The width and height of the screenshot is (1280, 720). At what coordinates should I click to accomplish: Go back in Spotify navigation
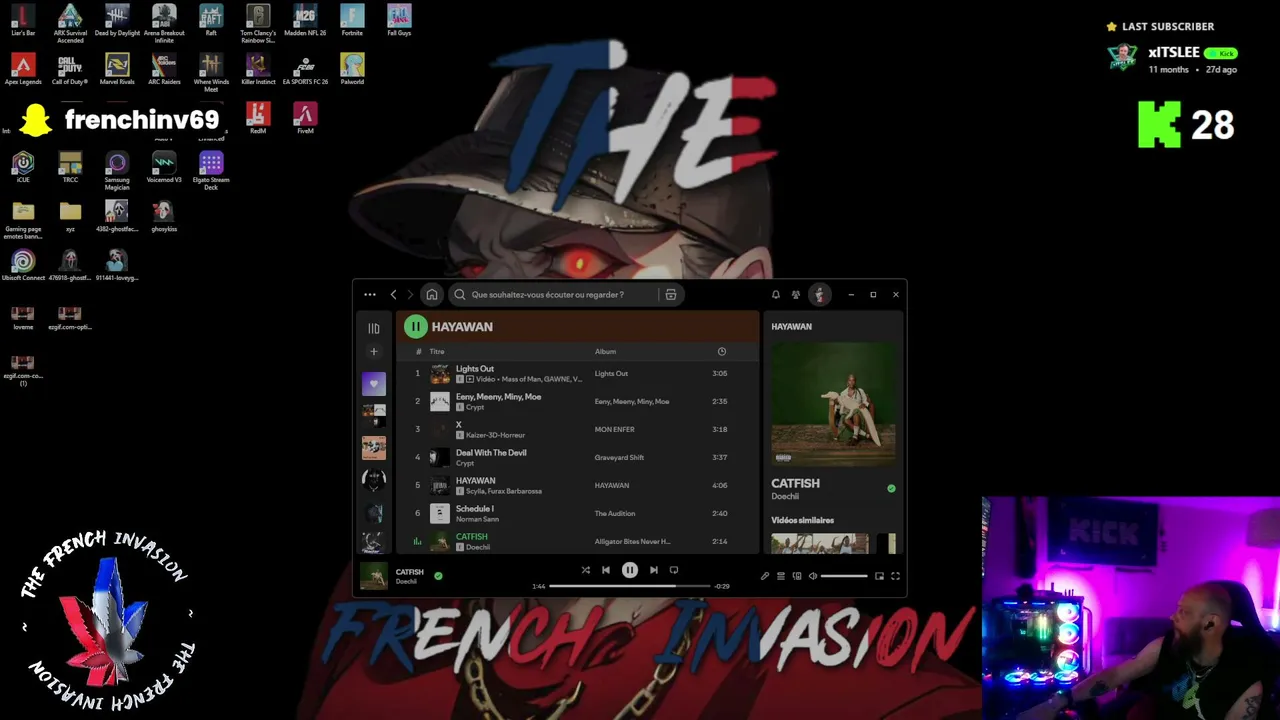(x=393, y=295)
